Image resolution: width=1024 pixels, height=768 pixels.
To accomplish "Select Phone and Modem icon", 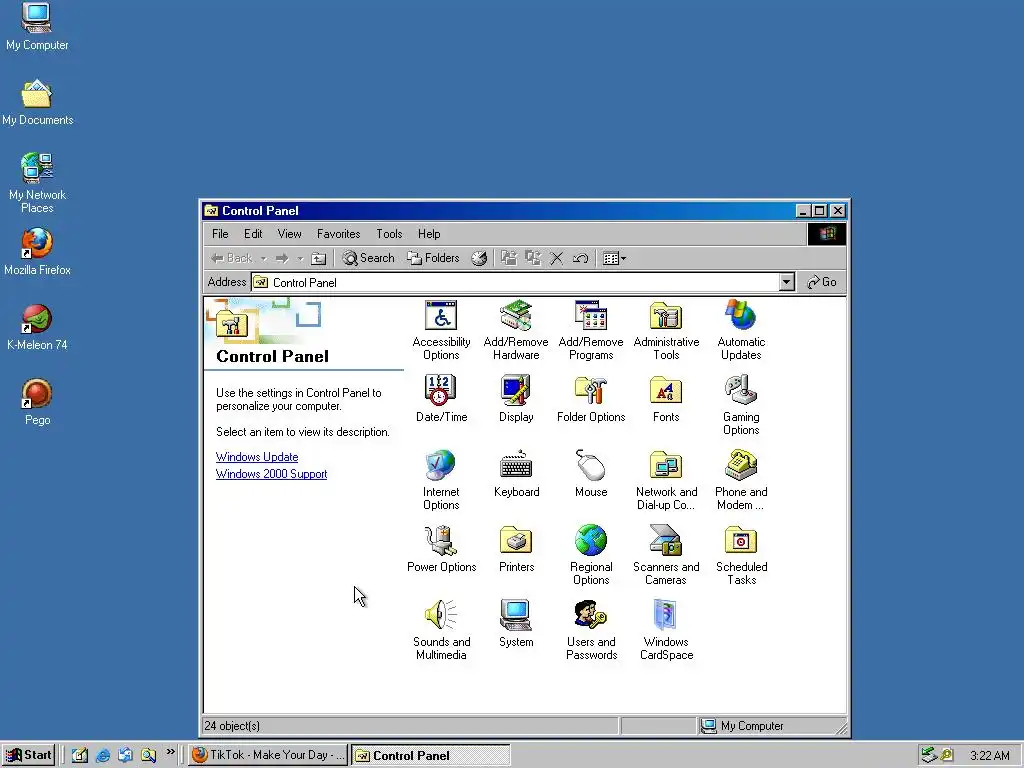I will (741, 480).
